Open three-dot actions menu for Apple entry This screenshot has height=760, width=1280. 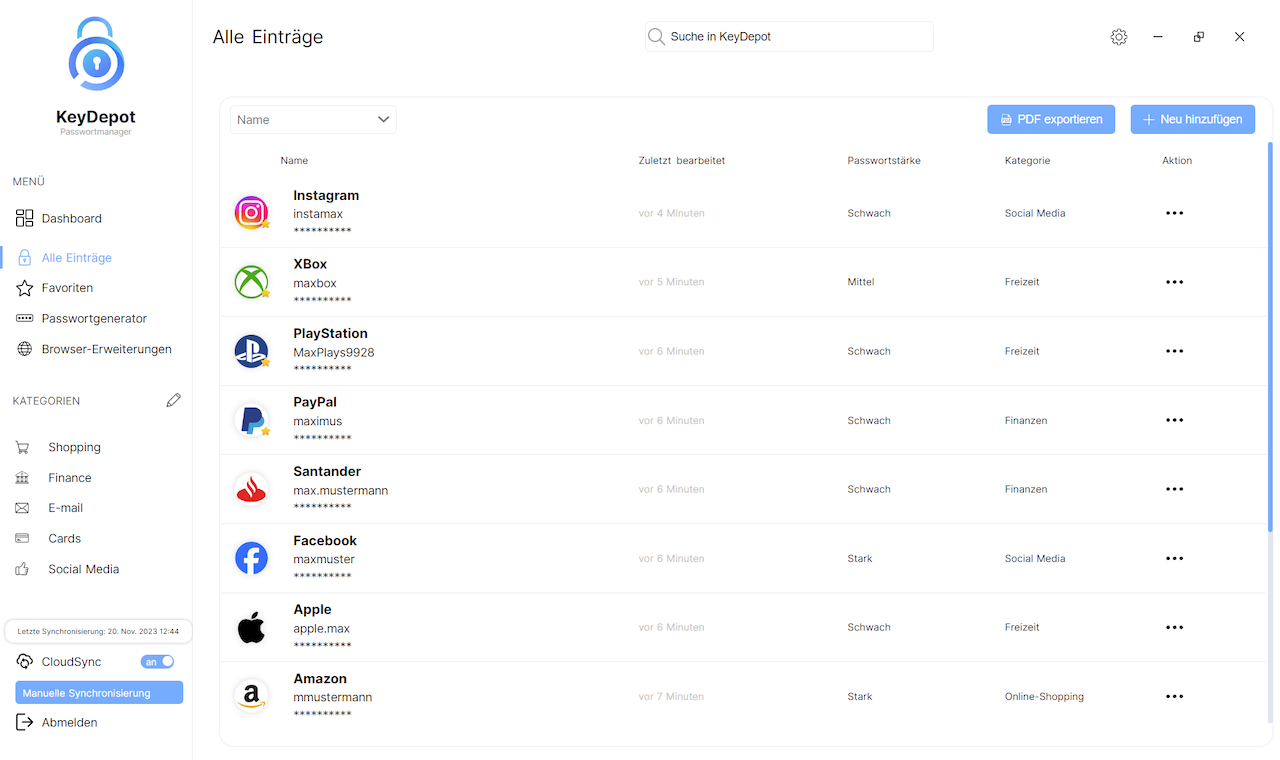1174,628
